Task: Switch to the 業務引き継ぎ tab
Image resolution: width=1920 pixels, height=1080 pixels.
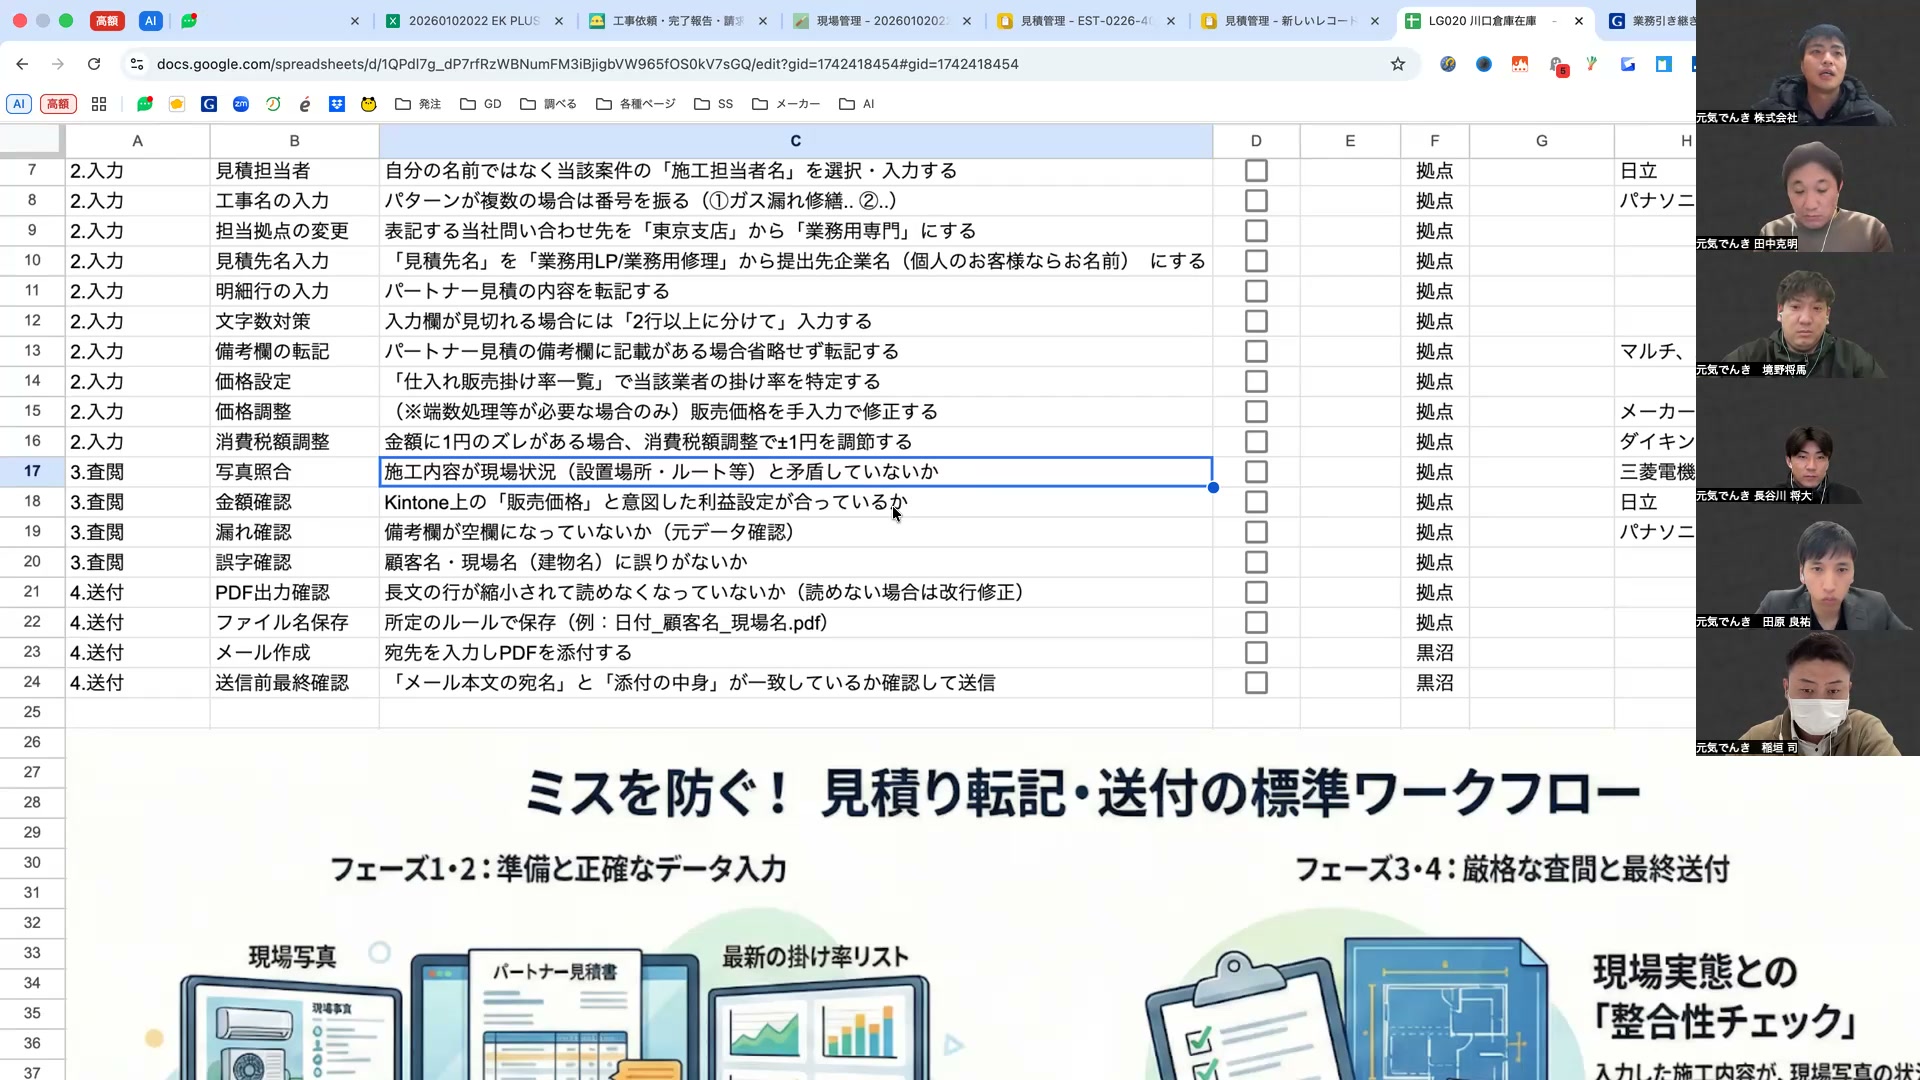Action: (x=1652, y=21)
